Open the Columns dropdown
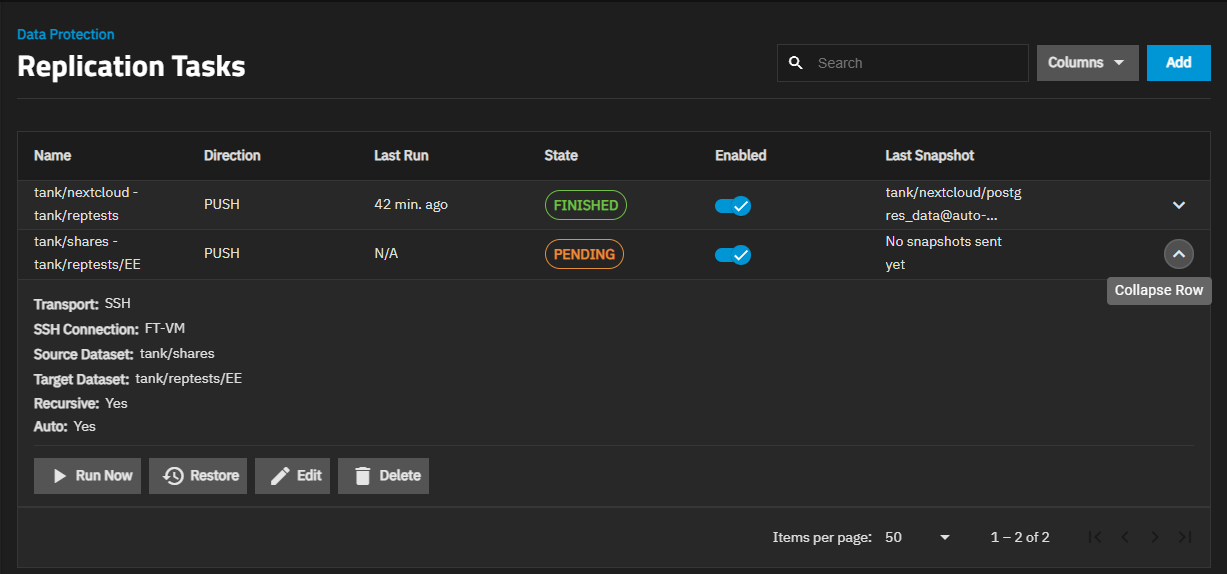This screenshot has width=1227, height=574. coord(1087,63)
